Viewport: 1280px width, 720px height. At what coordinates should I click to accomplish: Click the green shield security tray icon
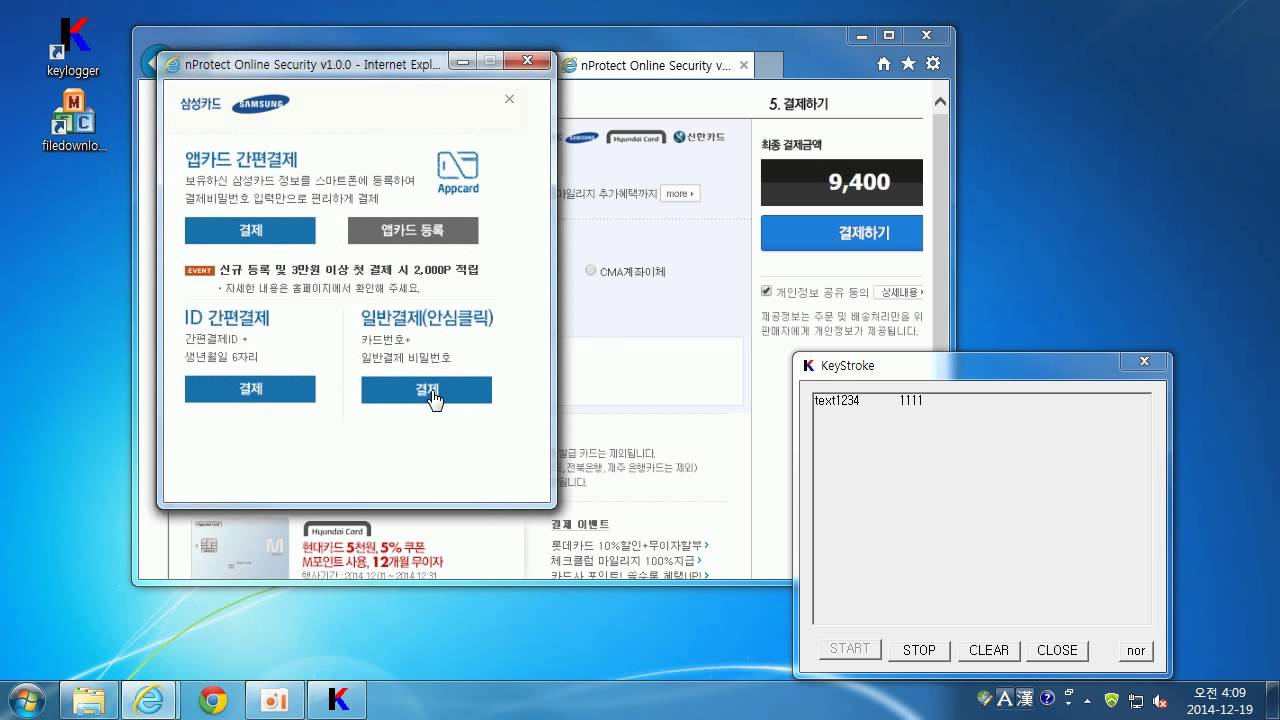(x=1111, y=700)
